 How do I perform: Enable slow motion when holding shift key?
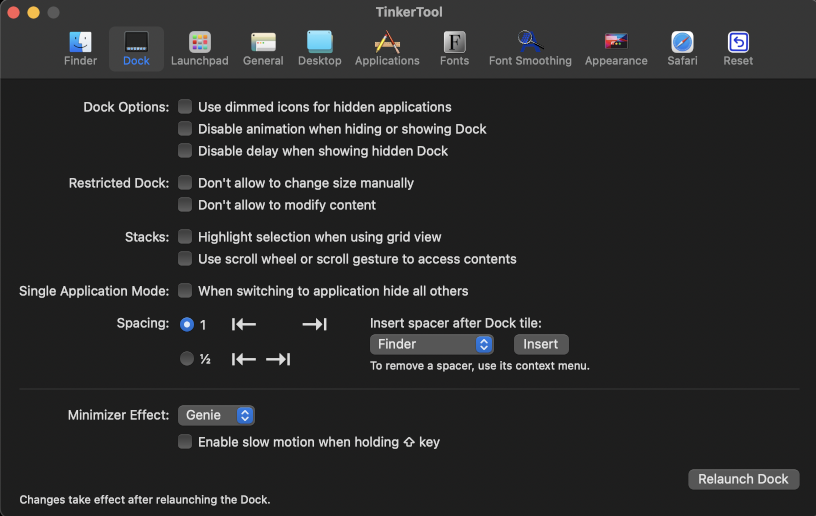[x=185, y=442]
